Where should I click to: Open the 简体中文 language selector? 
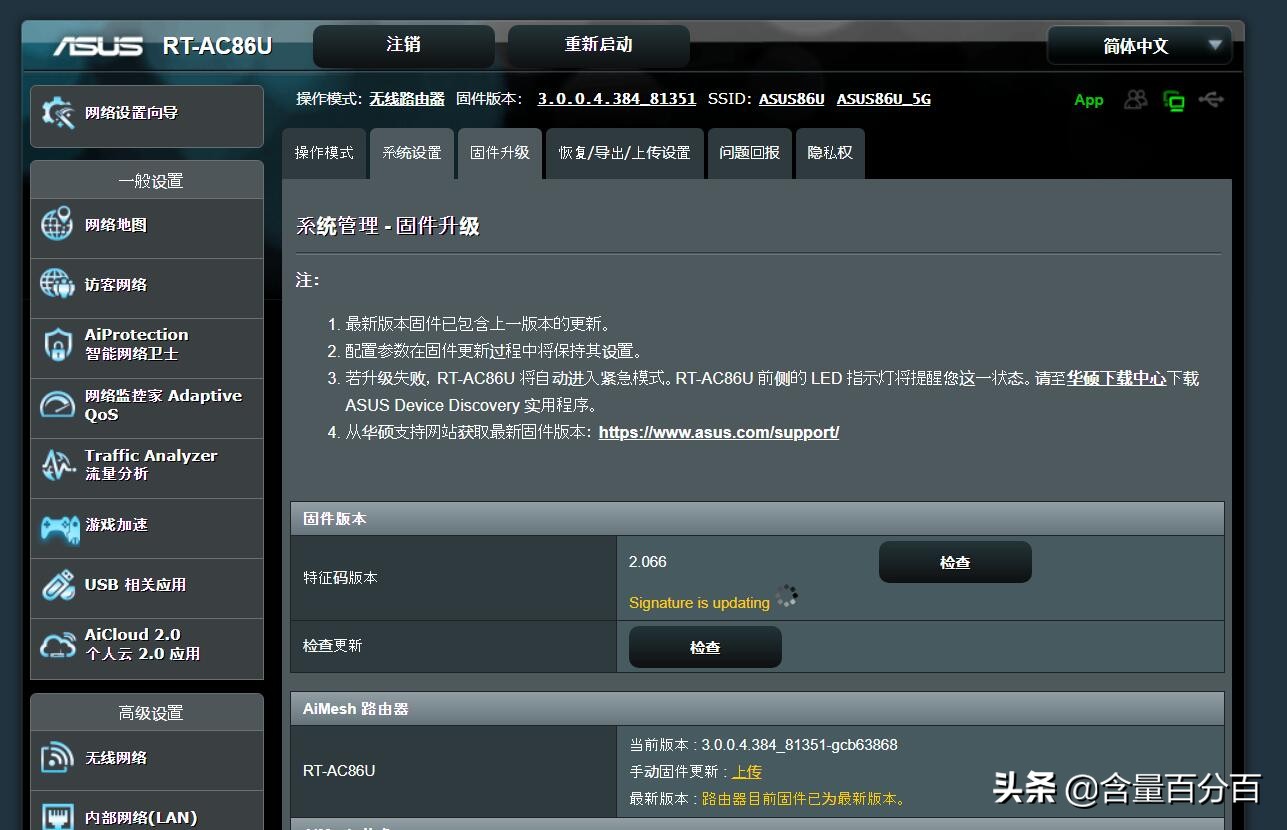(x=1139, y=45)
